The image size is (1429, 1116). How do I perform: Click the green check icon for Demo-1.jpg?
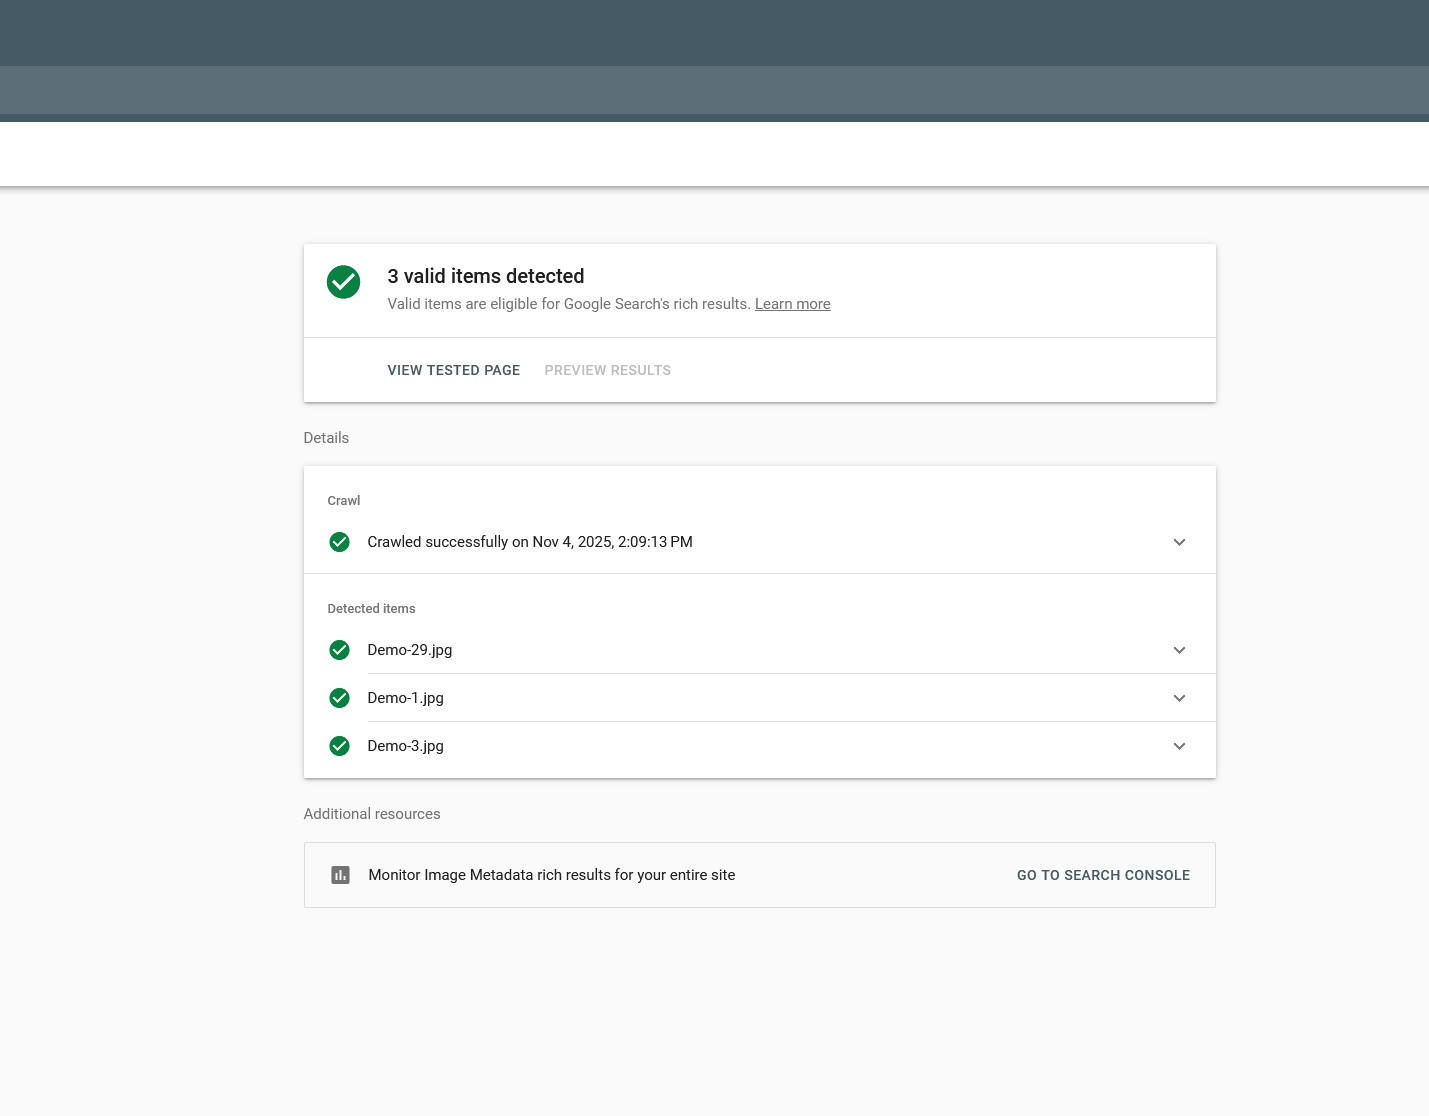point(340,698)
